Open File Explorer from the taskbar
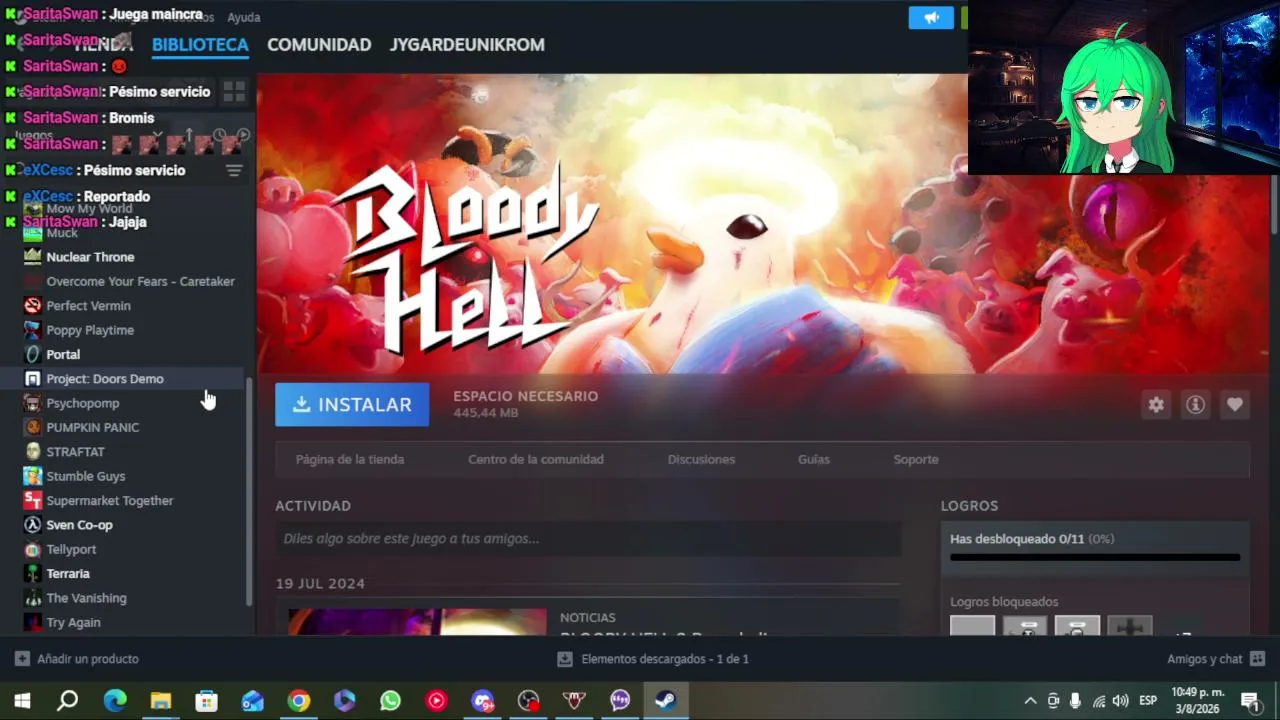This screenshot has width=1280, height=720. 161,701
